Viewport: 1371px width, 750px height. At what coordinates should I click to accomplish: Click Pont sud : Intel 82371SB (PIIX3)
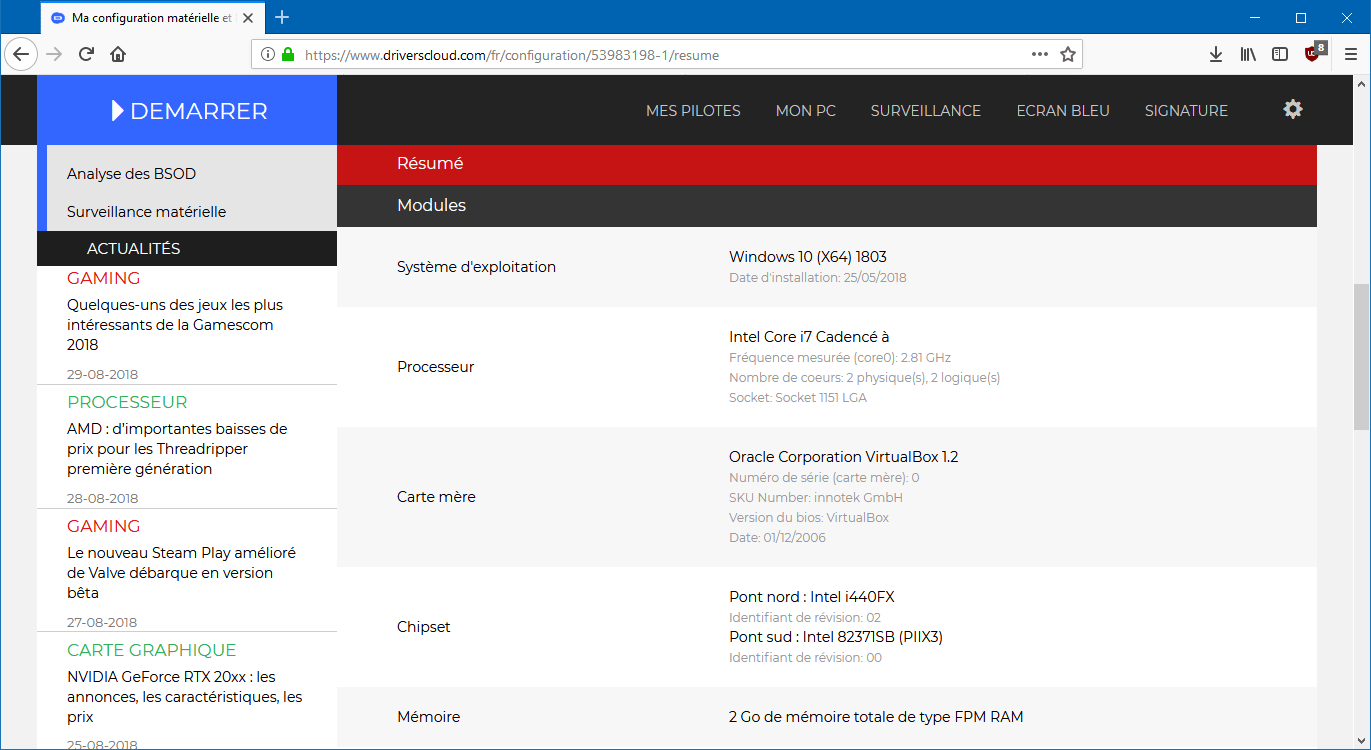[x=836, y=637]
